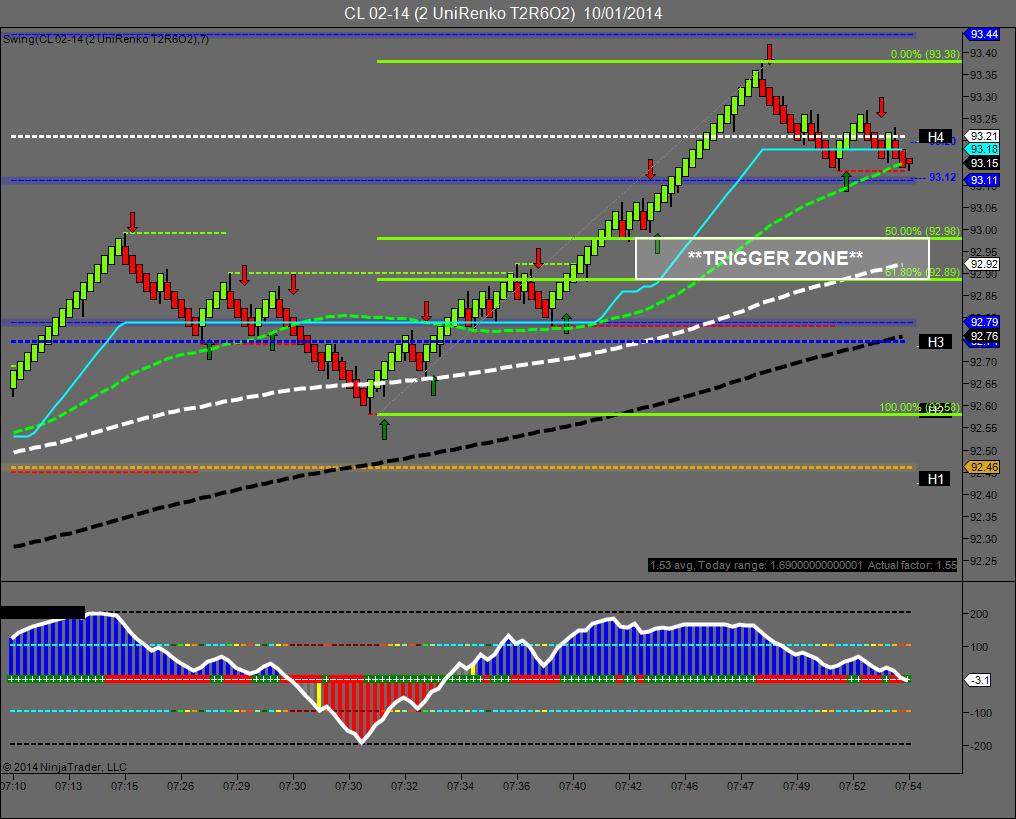Select the 92.65 price axis label
Image resolution: width=1016 pixels, height=819 pixels.
[x=983, y=384]
